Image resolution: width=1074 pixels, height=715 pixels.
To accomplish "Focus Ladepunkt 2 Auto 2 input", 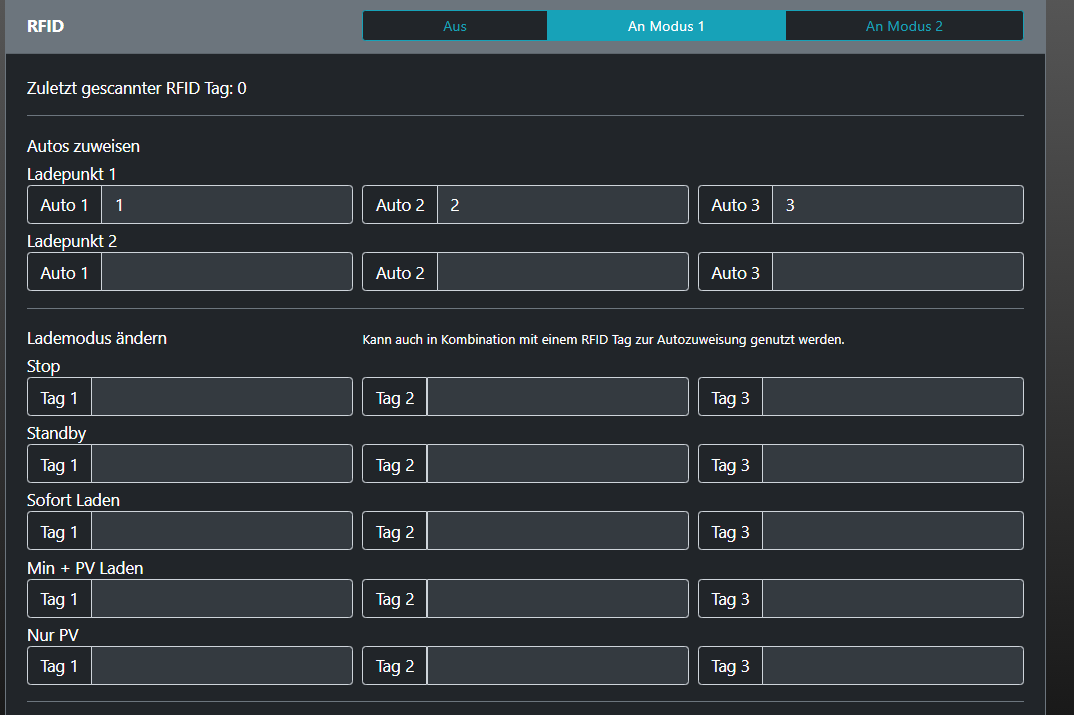I will coord(562,272).
